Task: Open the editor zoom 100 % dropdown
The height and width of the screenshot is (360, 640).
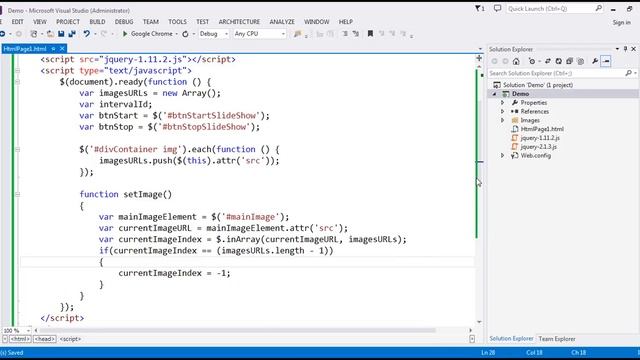Action: tap(28, 330)
